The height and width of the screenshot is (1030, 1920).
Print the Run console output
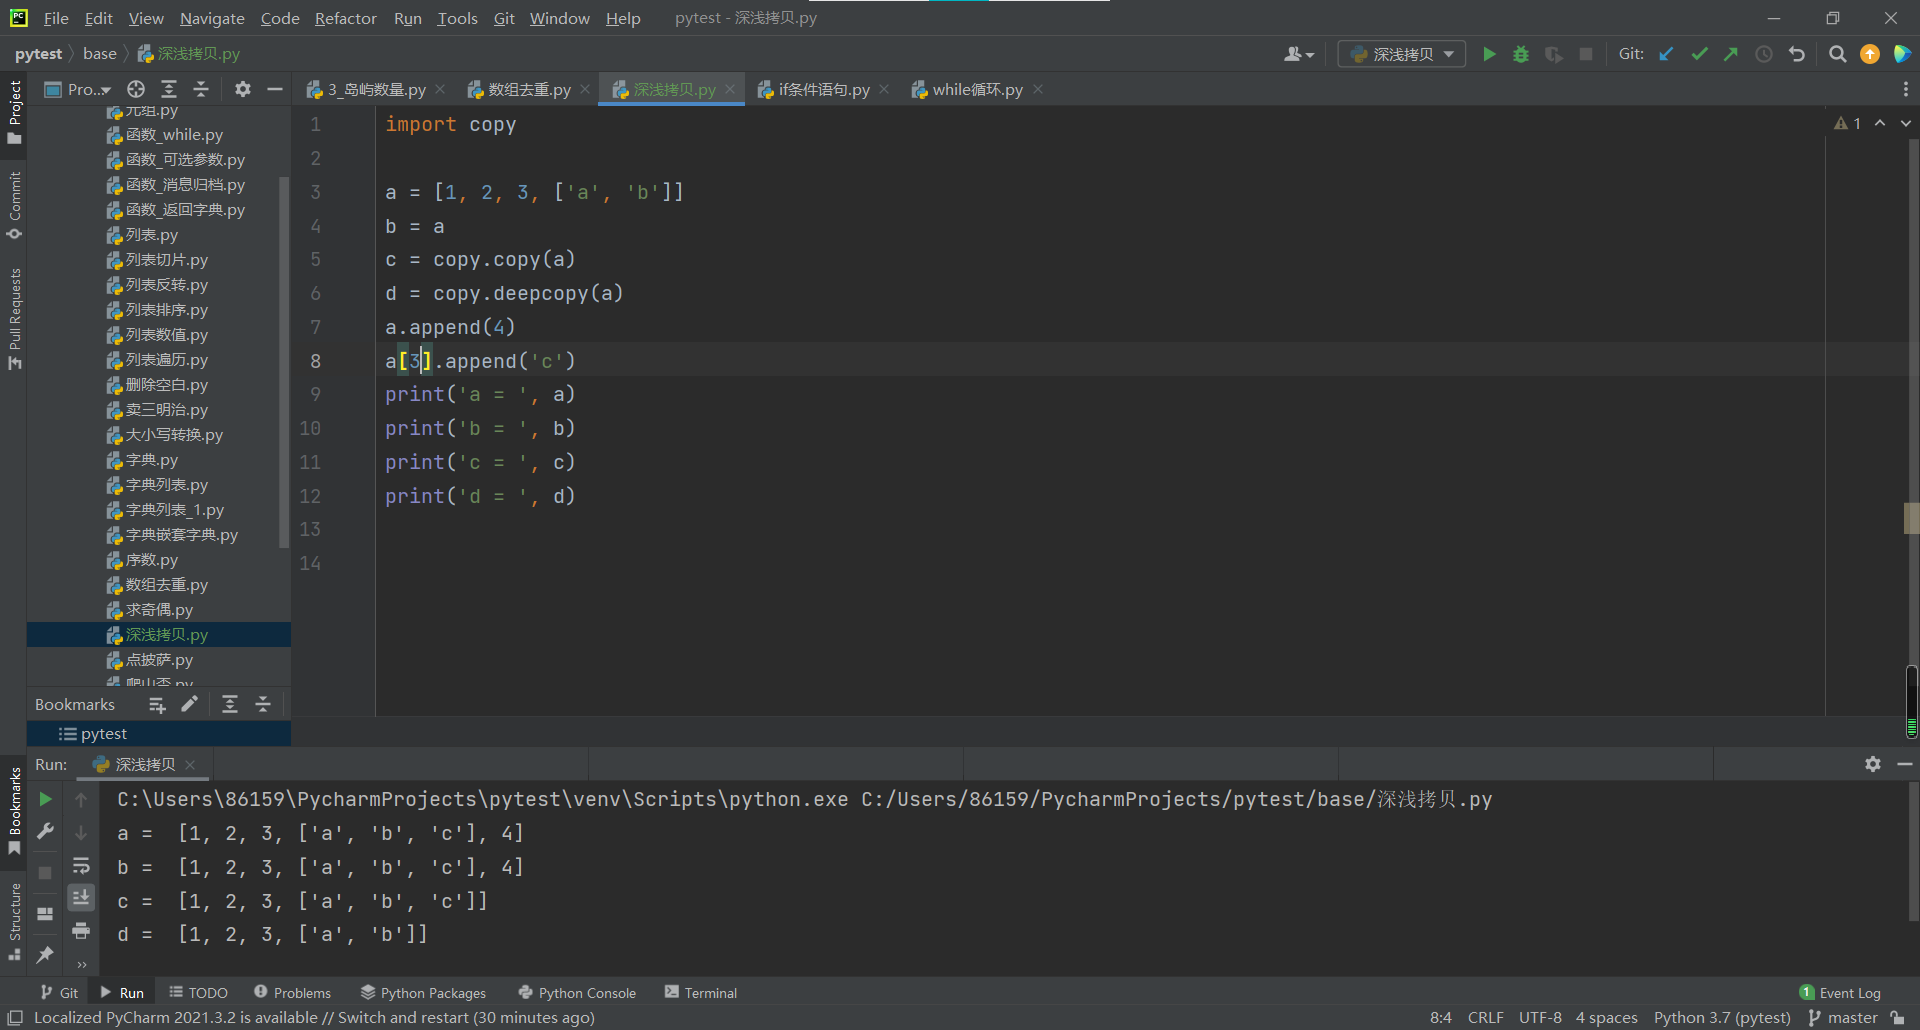(81, 931)
